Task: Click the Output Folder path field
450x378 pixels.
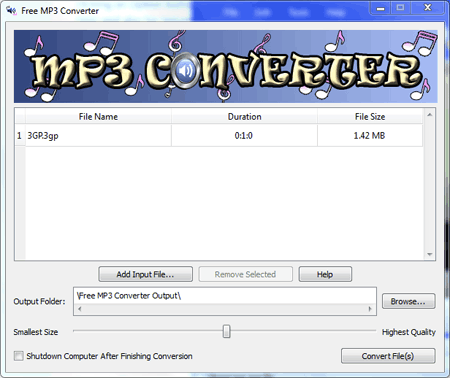Action: click(x=225, y=296)
